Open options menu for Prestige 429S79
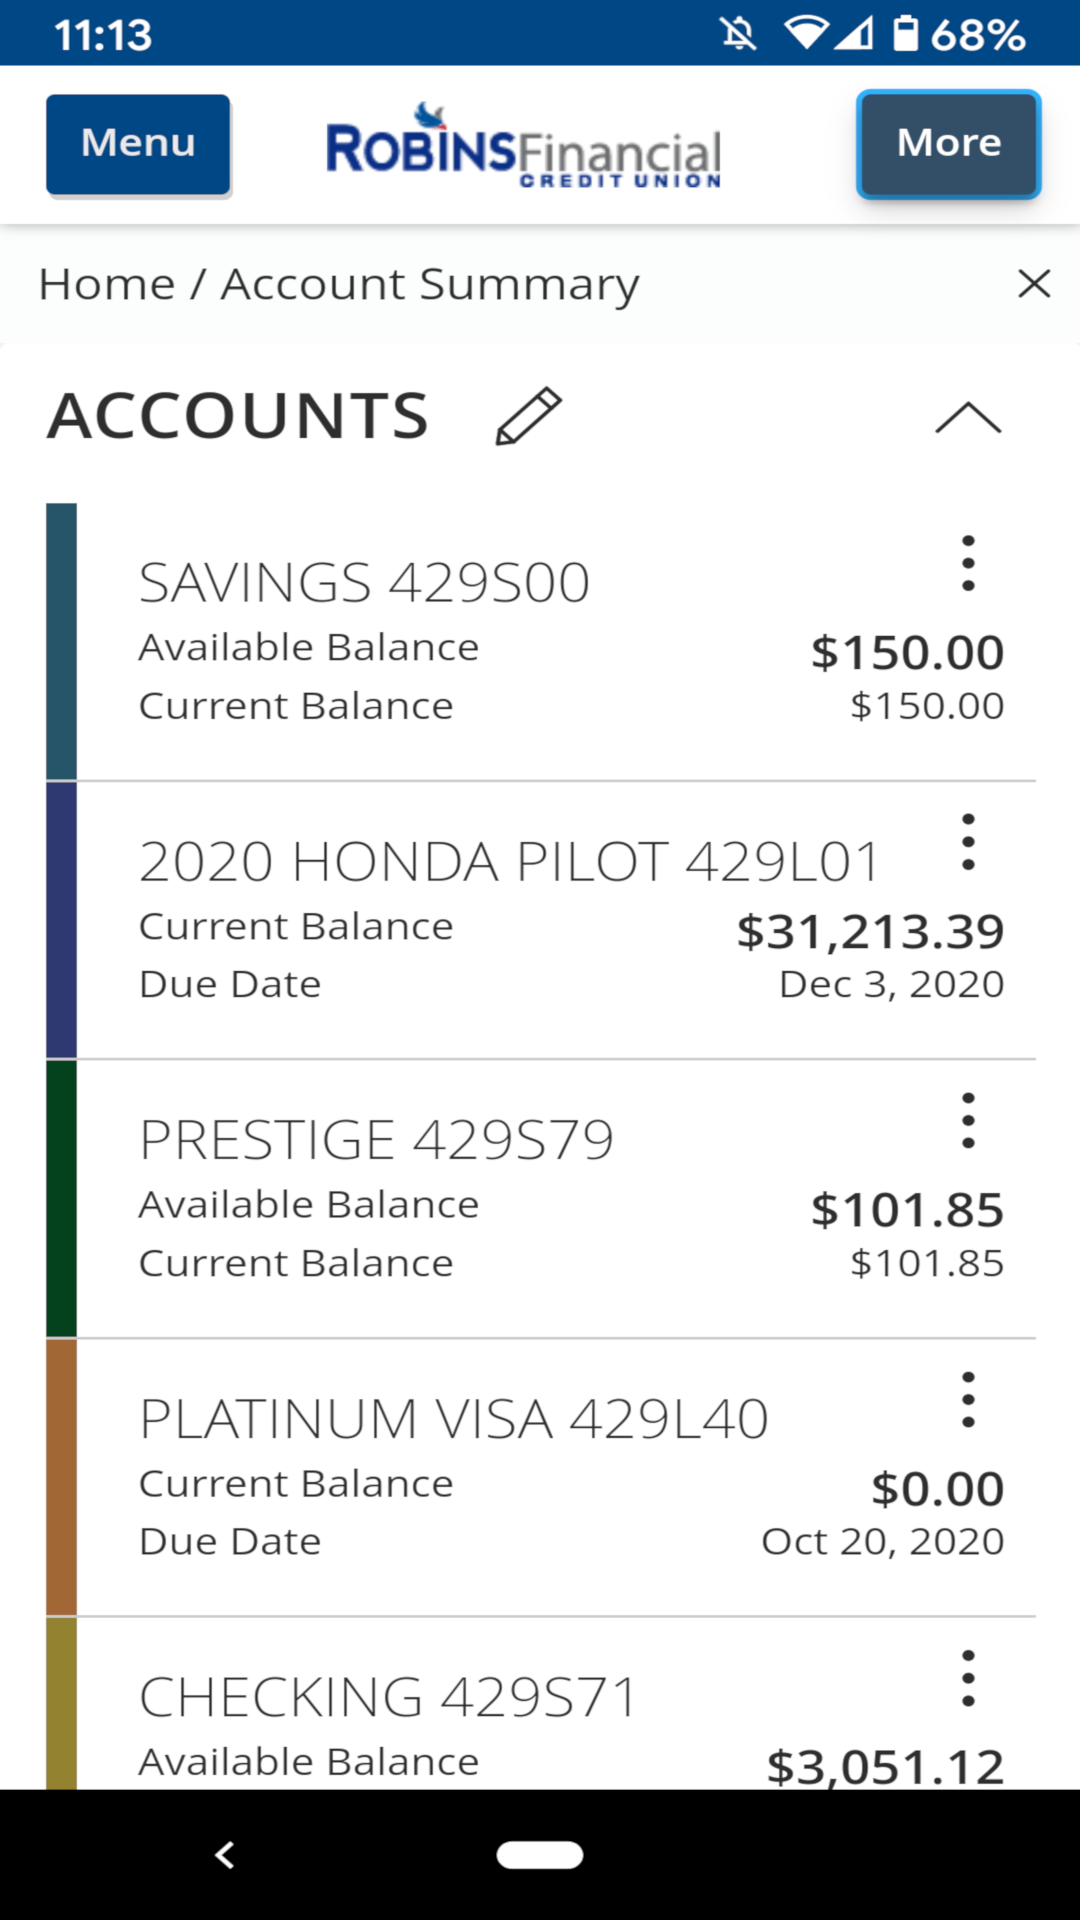Viewport: 1080px width, 1920px height. click(x=967, y=1120)
